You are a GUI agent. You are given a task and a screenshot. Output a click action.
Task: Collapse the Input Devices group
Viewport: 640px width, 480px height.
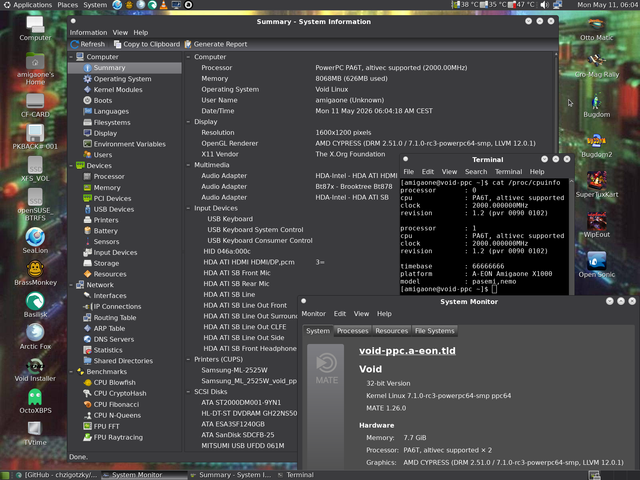point(189,208)
